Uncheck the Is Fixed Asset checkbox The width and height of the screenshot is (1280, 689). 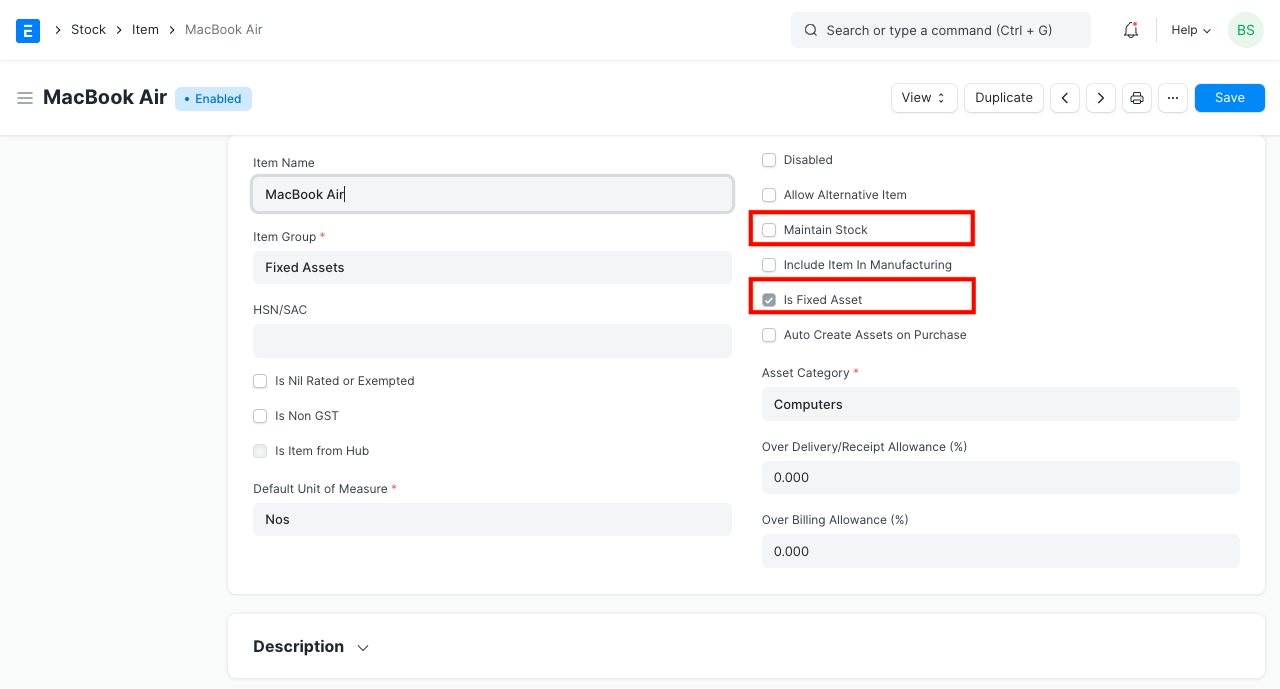769,300
